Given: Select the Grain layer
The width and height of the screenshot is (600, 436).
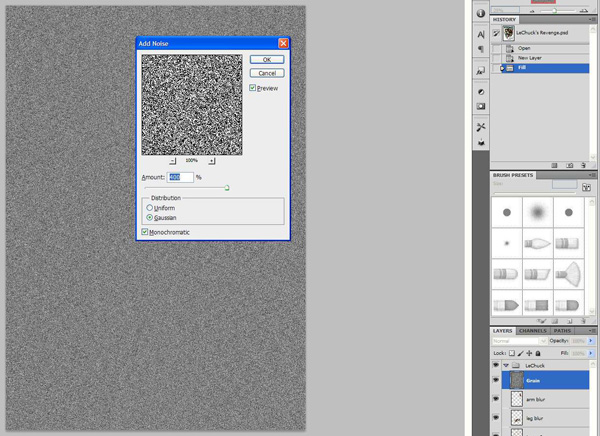Looking at the screenshot, I should pyautogui.click(x=545, y=380).
